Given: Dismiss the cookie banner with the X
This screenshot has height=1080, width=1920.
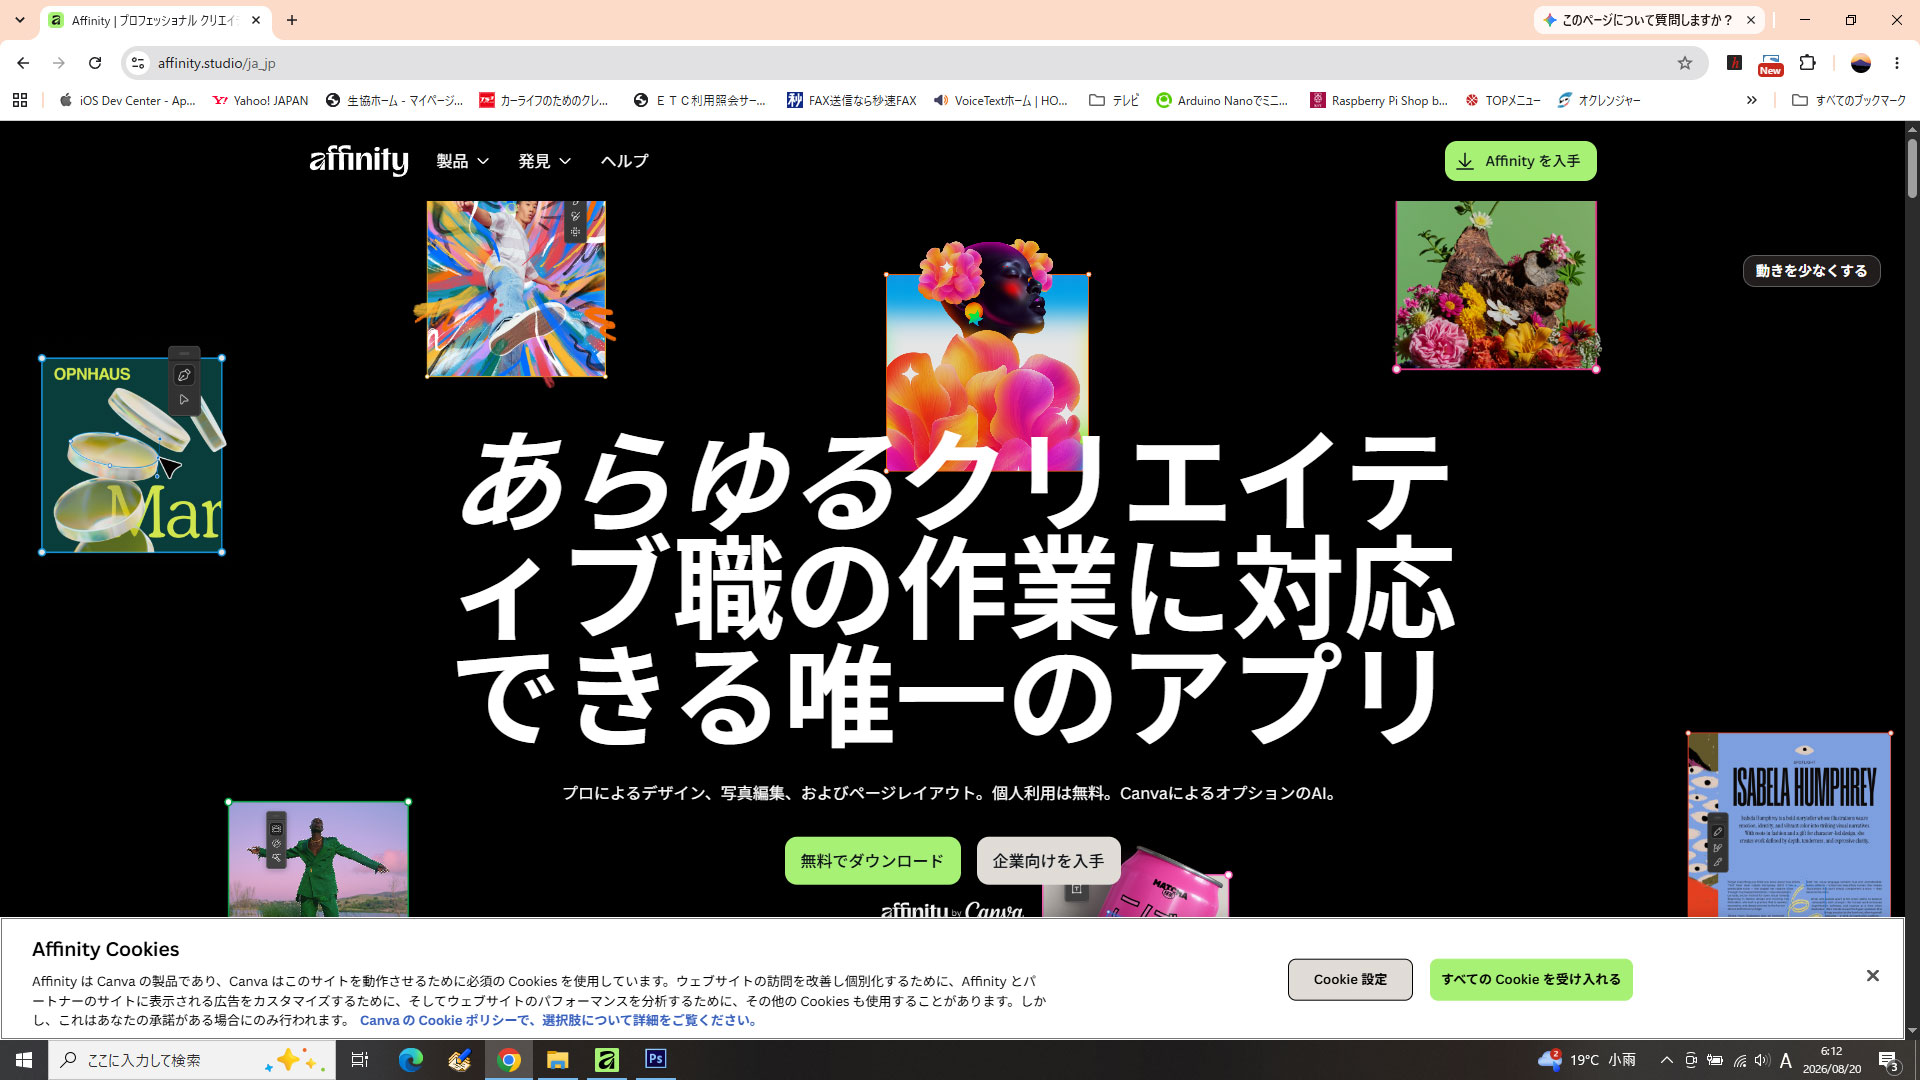Looking at the screenshot, I should point(1873,976).
